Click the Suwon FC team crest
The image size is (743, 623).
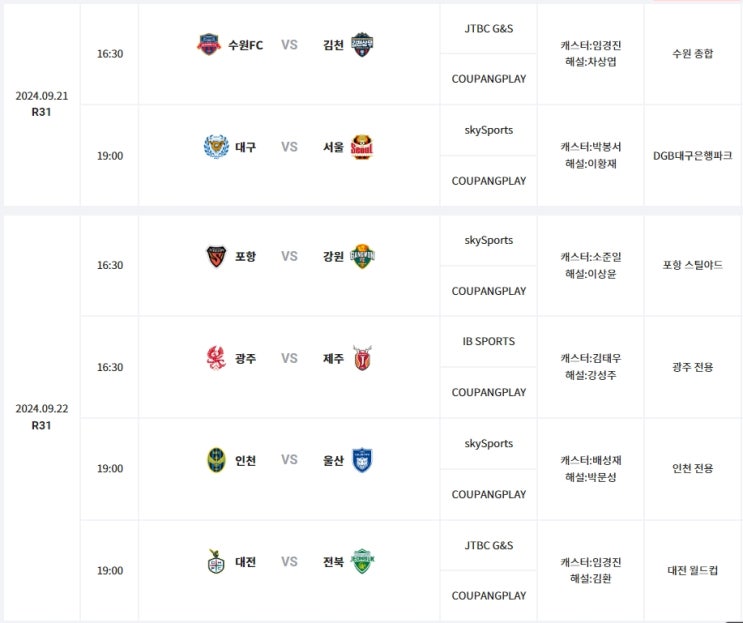pyautogui.click(x=208, y=45)
